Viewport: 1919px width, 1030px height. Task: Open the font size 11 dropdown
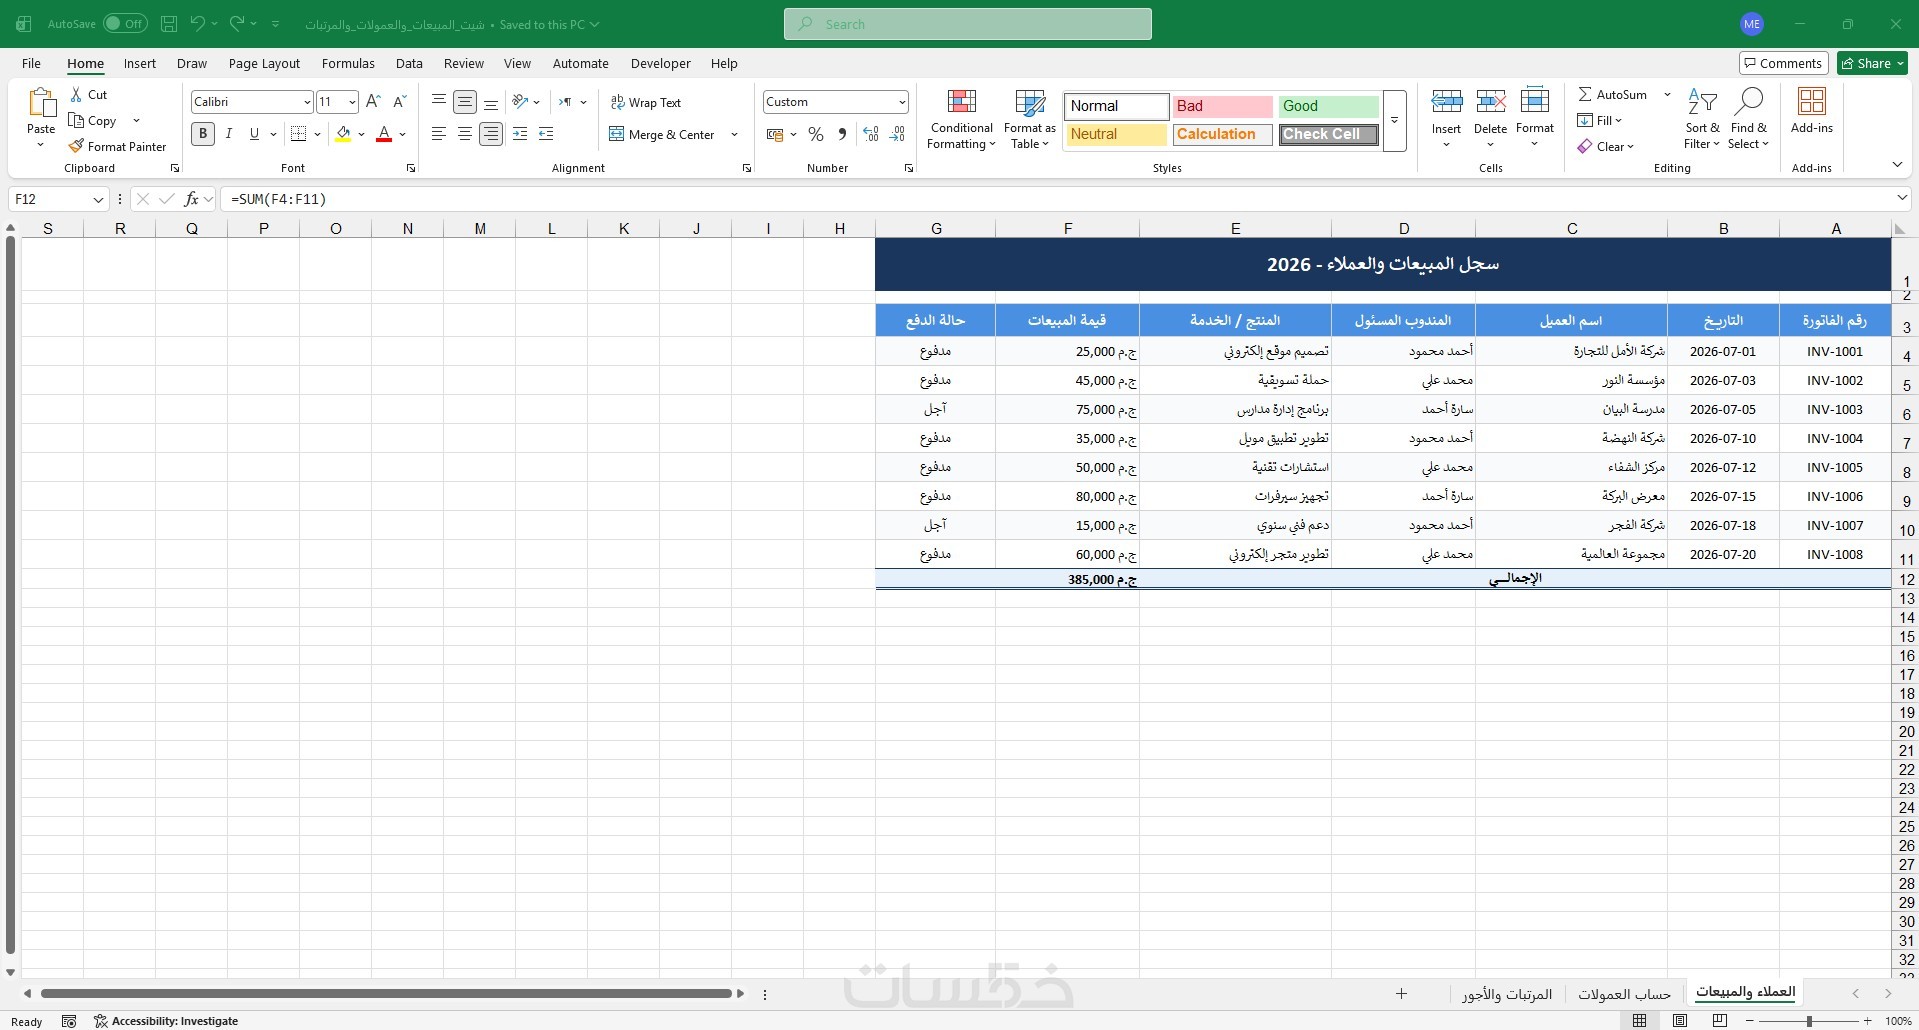351,102
